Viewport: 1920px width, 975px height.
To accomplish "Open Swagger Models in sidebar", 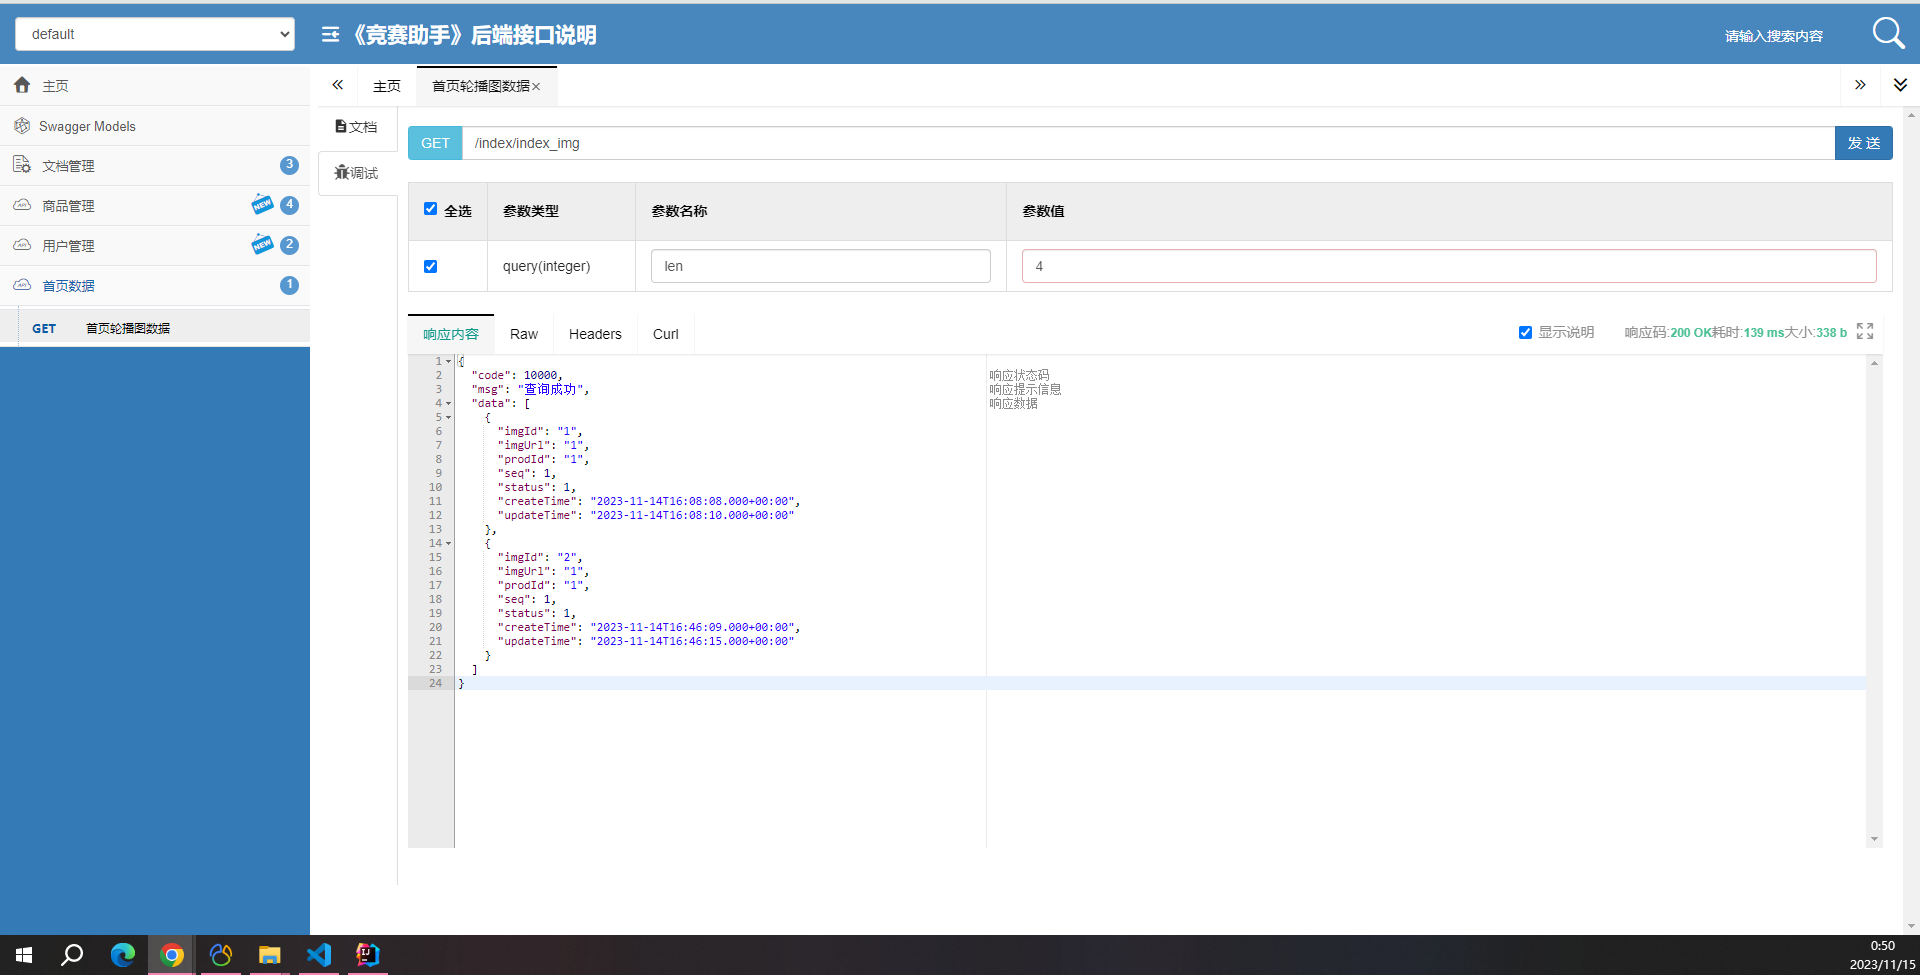I will [155, 126].
